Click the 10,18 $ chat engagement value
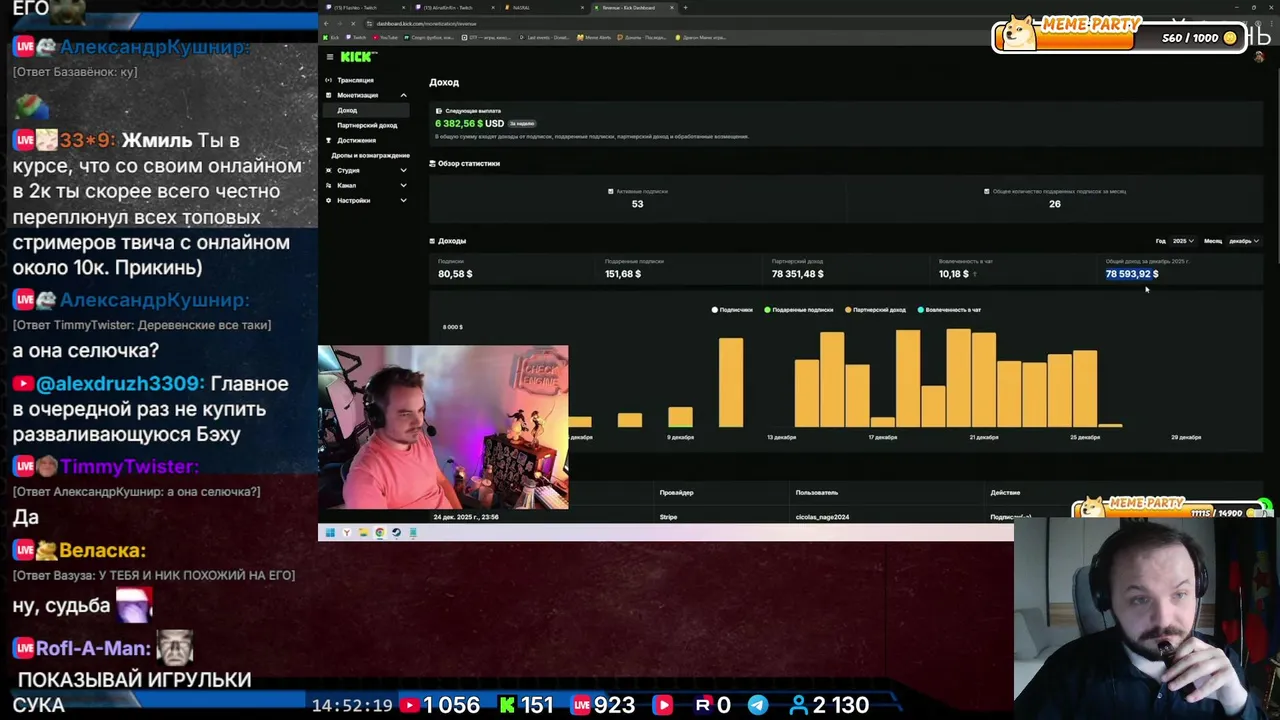 [x=954, y=274]
